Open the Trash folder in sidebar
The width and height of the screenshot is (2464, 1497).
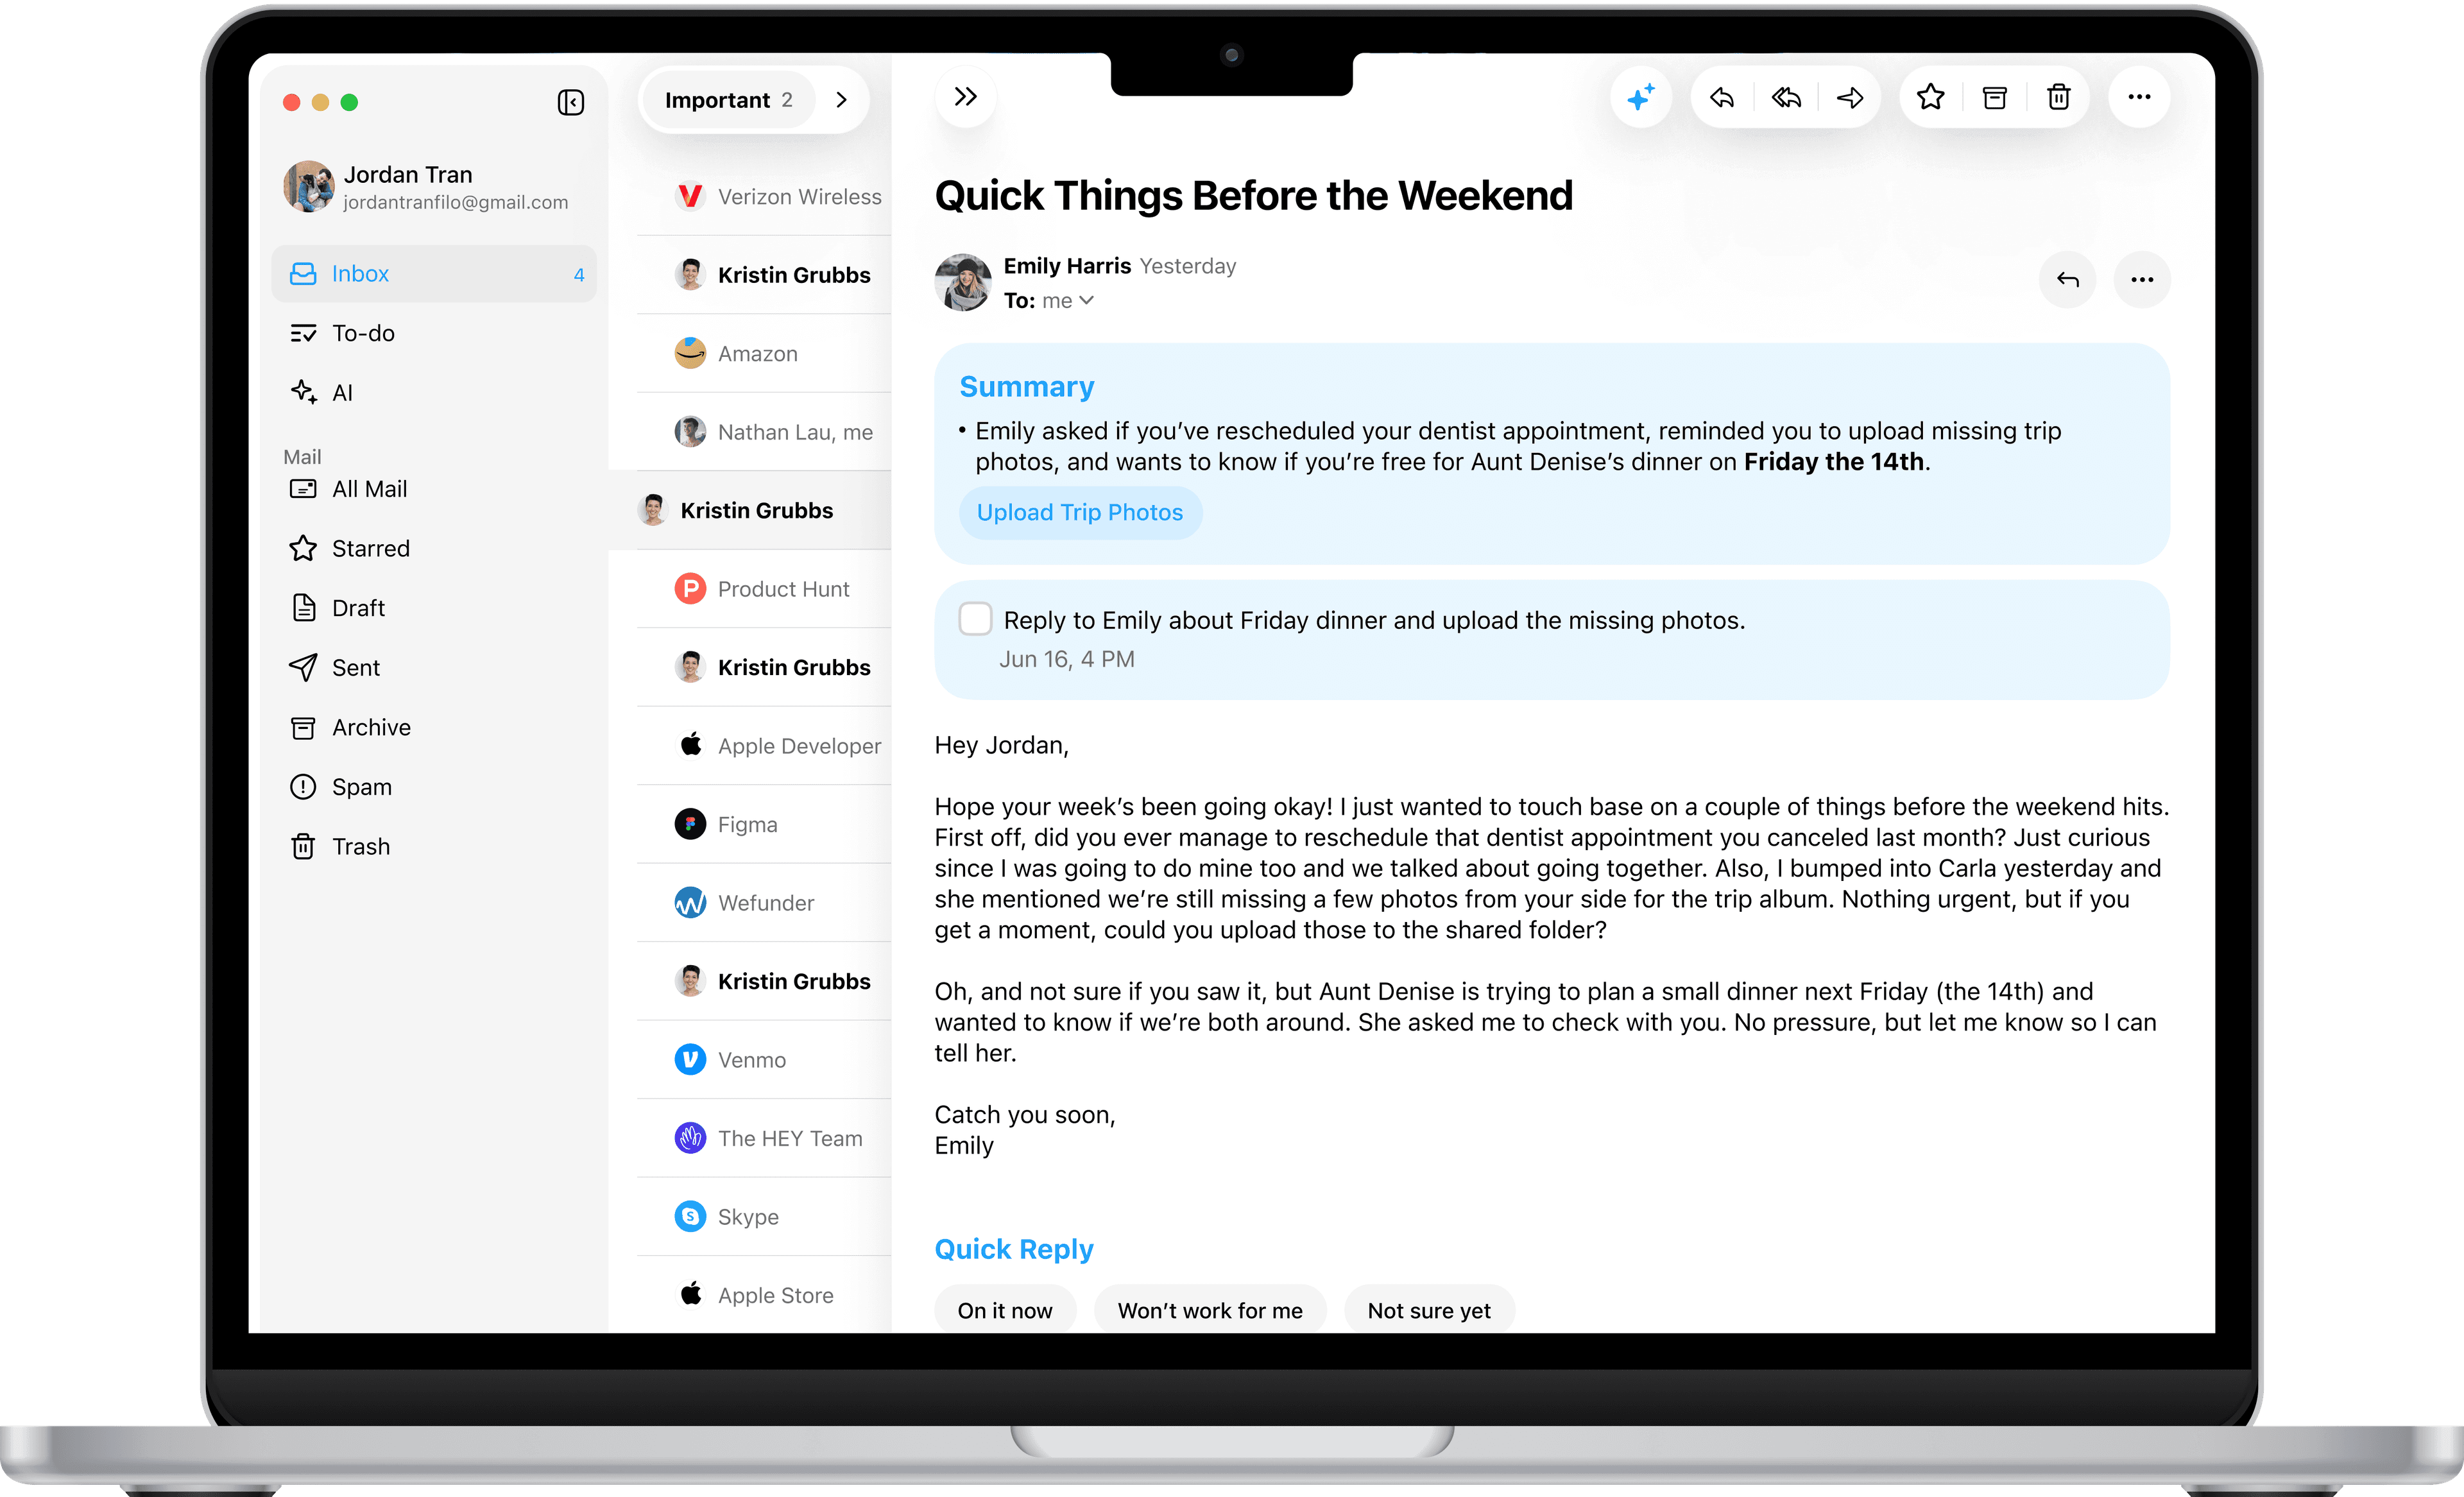(x=434, y=847)
